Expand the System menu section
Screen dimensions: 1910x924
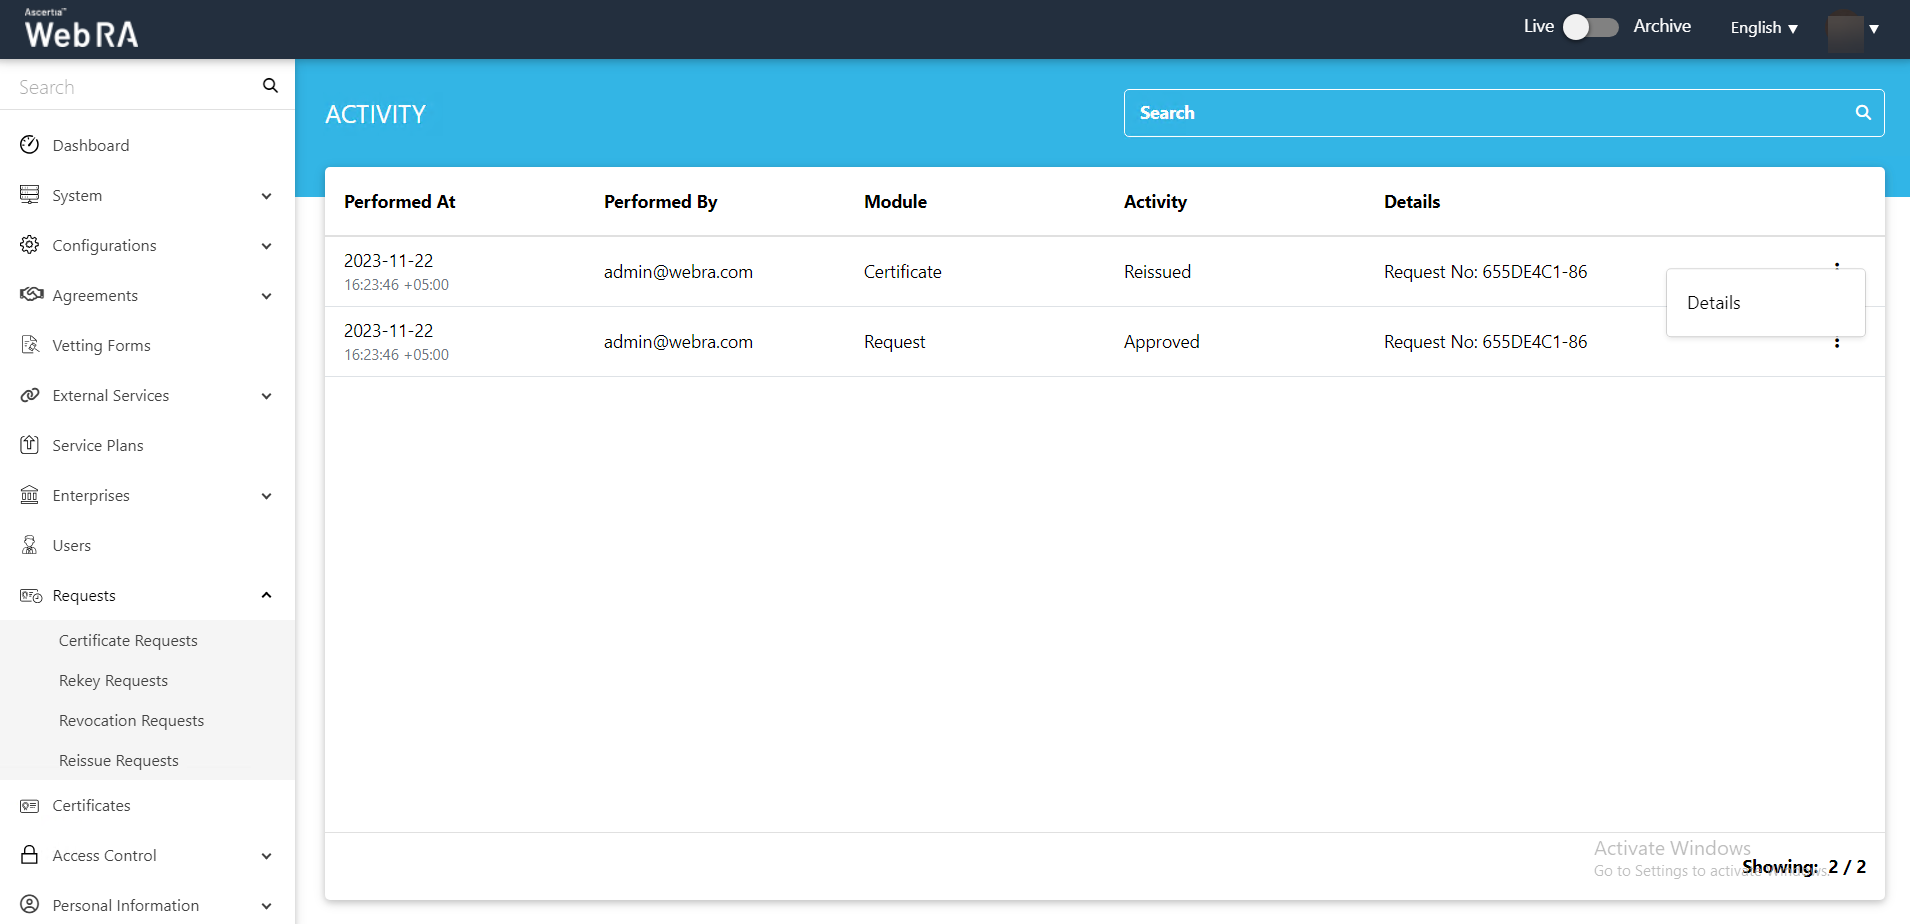(266, 196)
